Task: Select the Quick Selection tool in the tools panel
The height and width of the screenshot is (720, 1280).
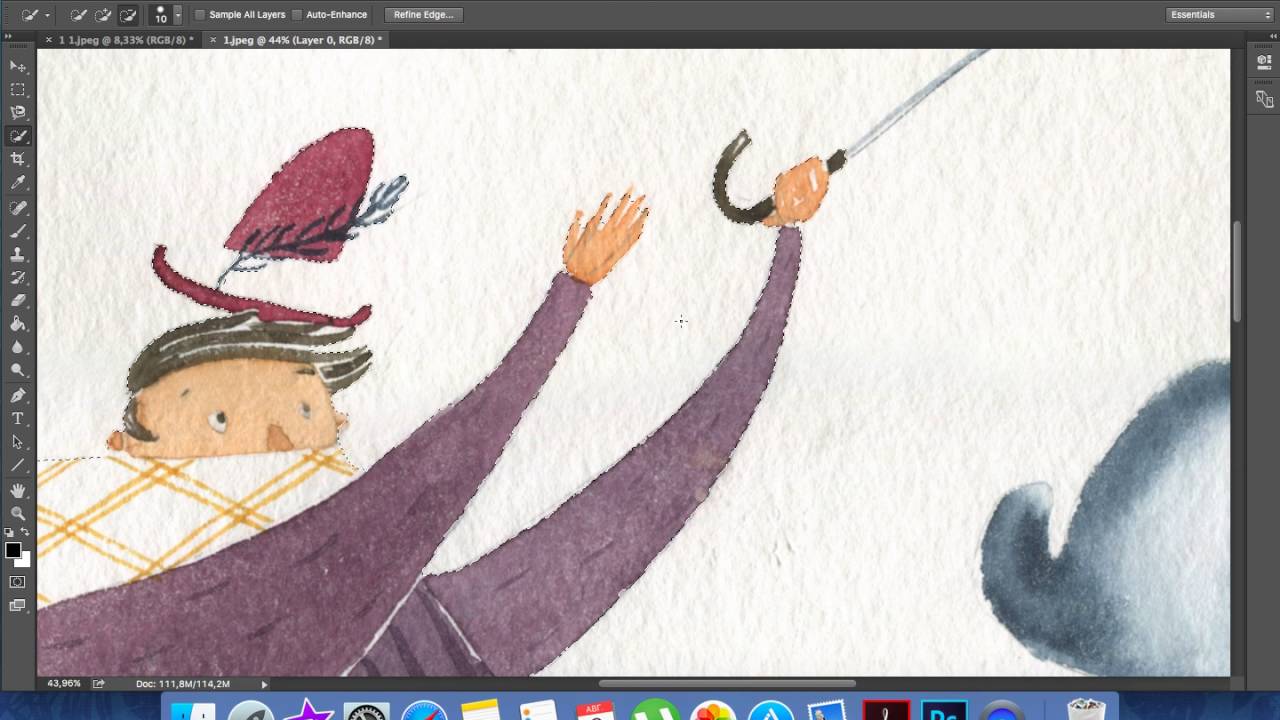Action: pyautogui.click(x=18, y=136)
